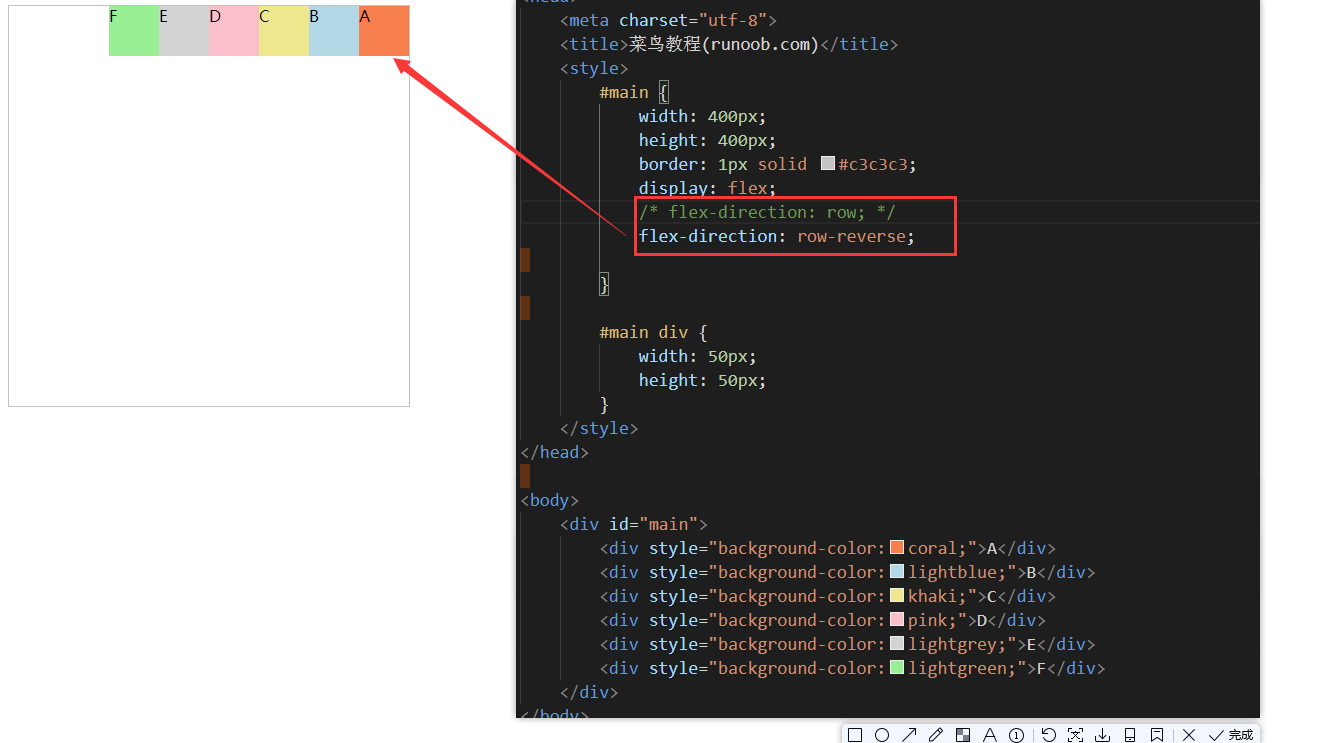
Task: Cancel the screenshot with X icon
Action: [x=1189, y=735]
